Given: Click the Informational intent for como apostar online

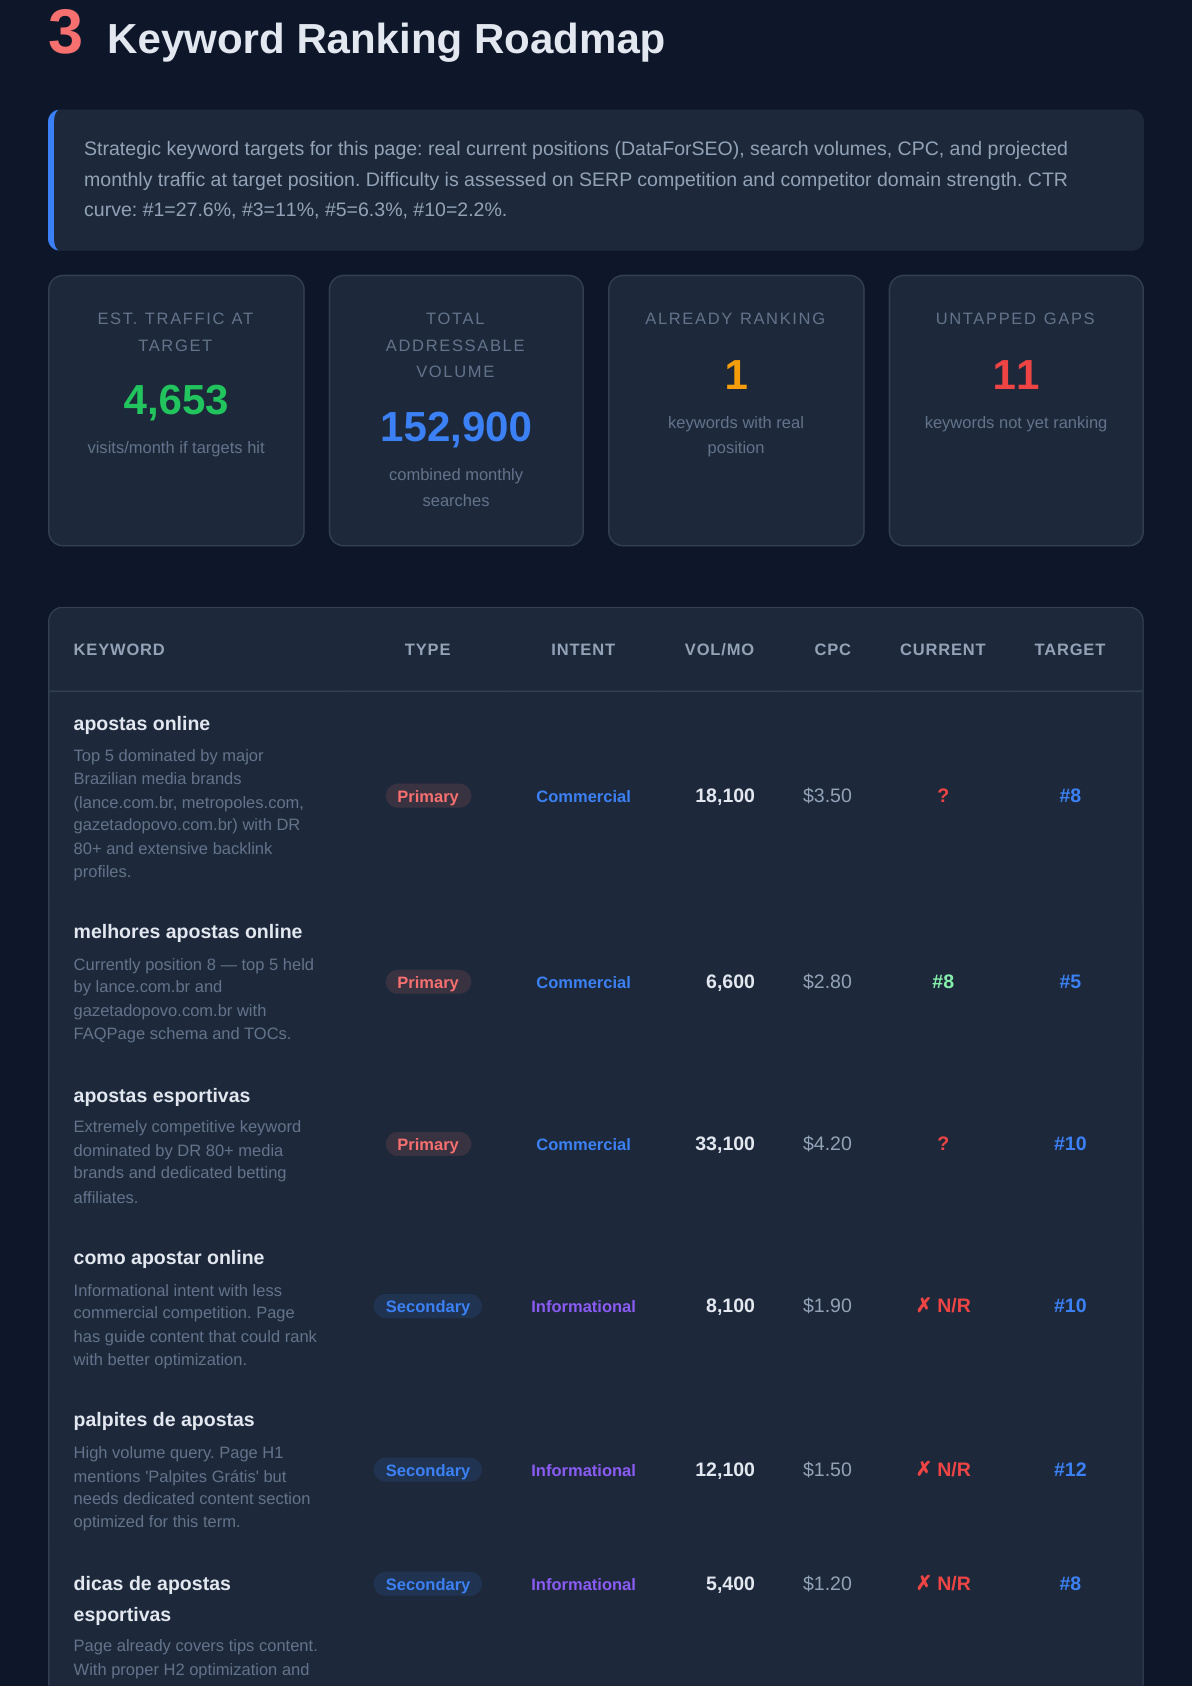Looking at the screenshot, I should [x=583, y=1306].
